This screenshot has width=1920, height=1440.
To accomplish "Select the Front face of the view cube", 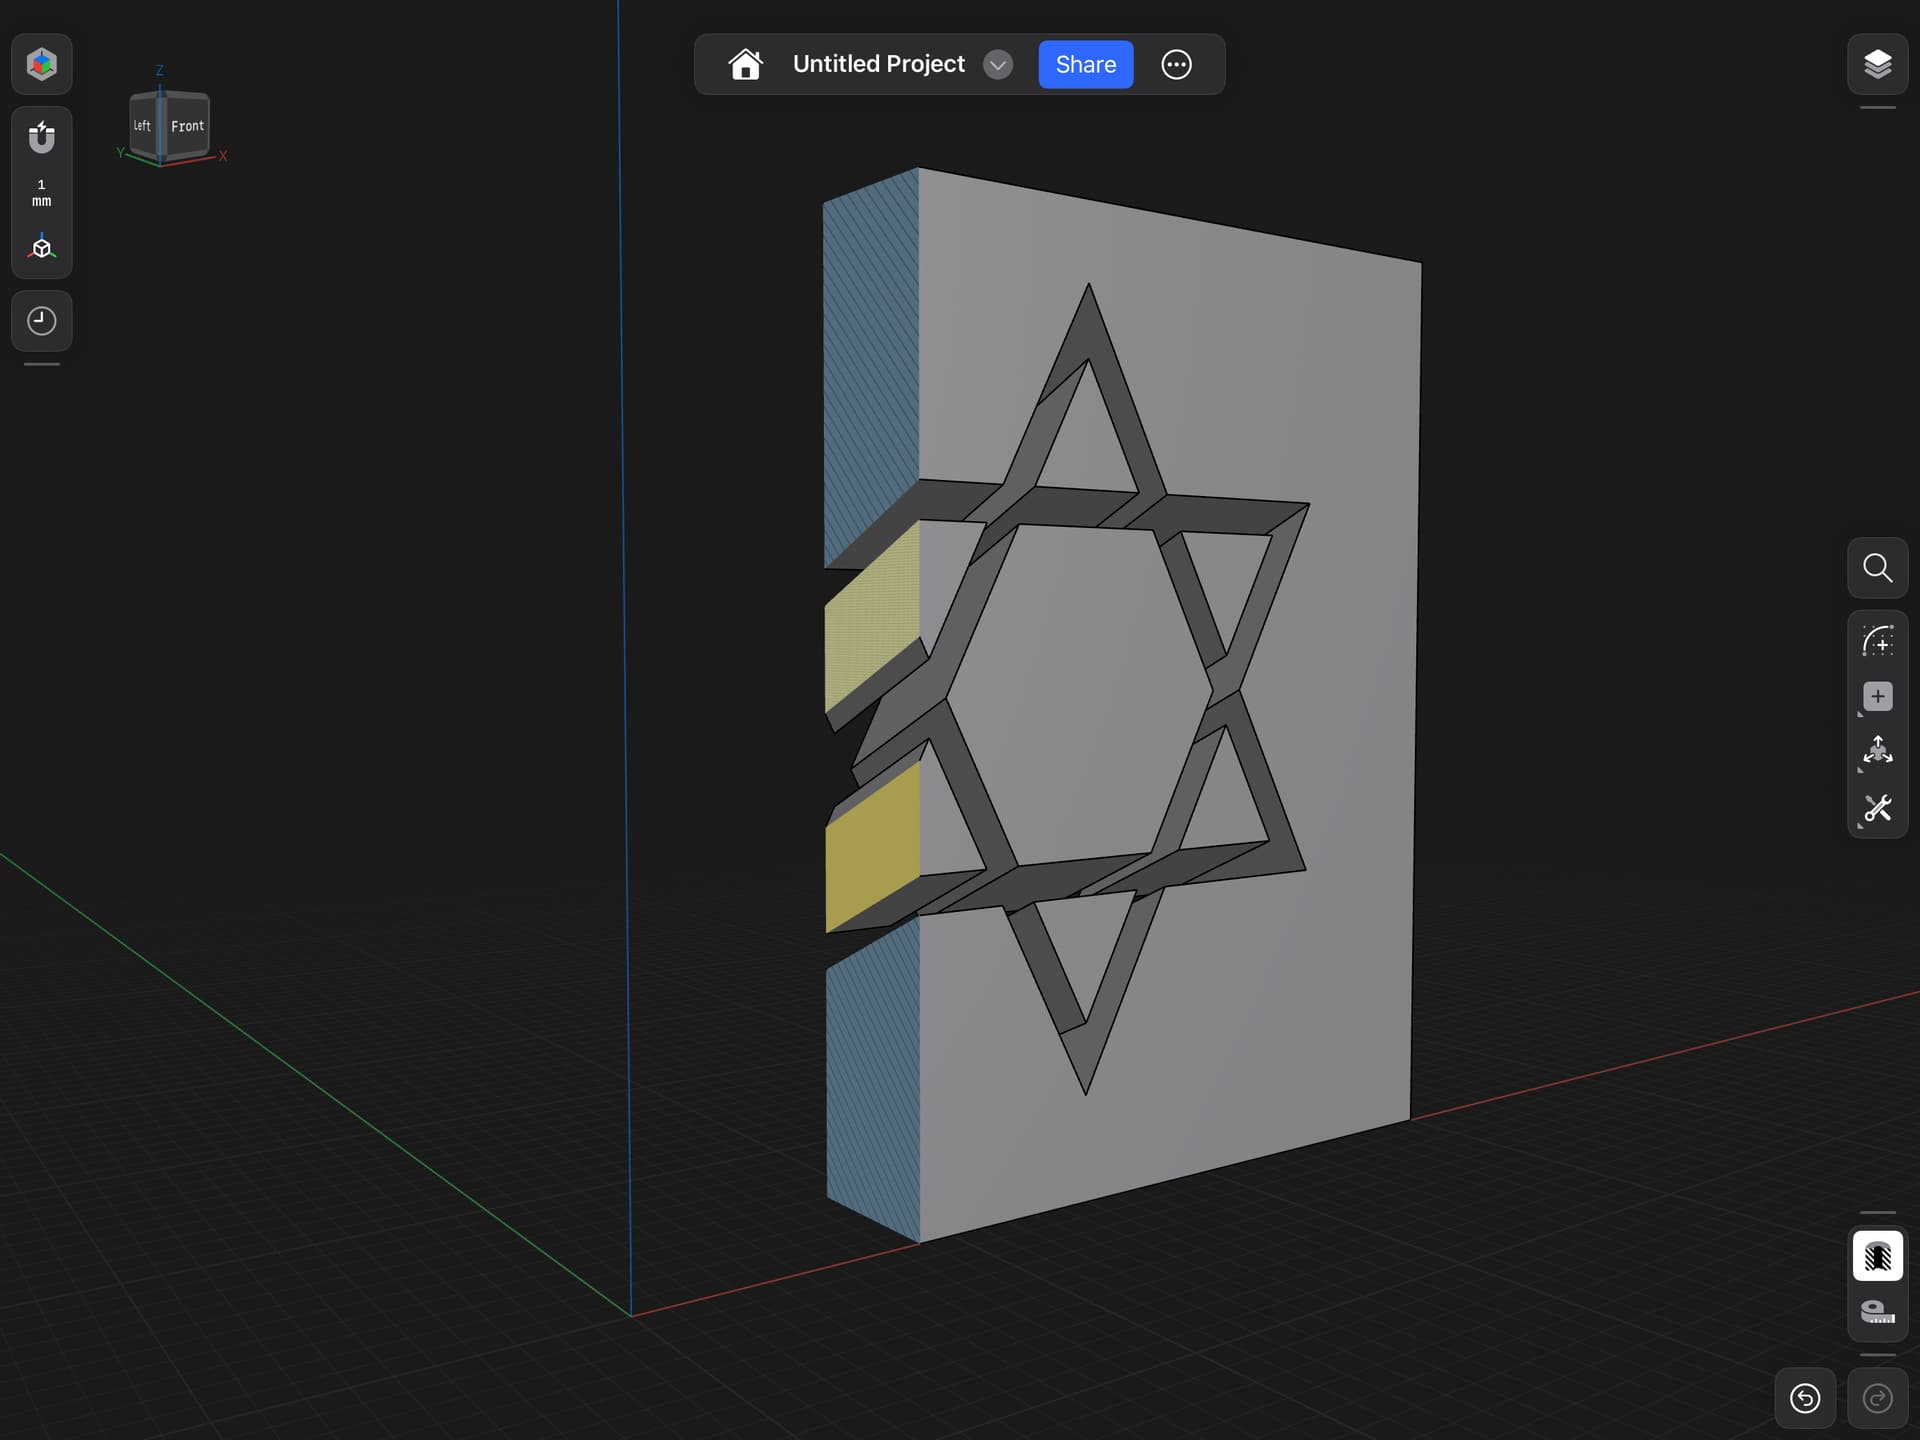I will point(187,126).
